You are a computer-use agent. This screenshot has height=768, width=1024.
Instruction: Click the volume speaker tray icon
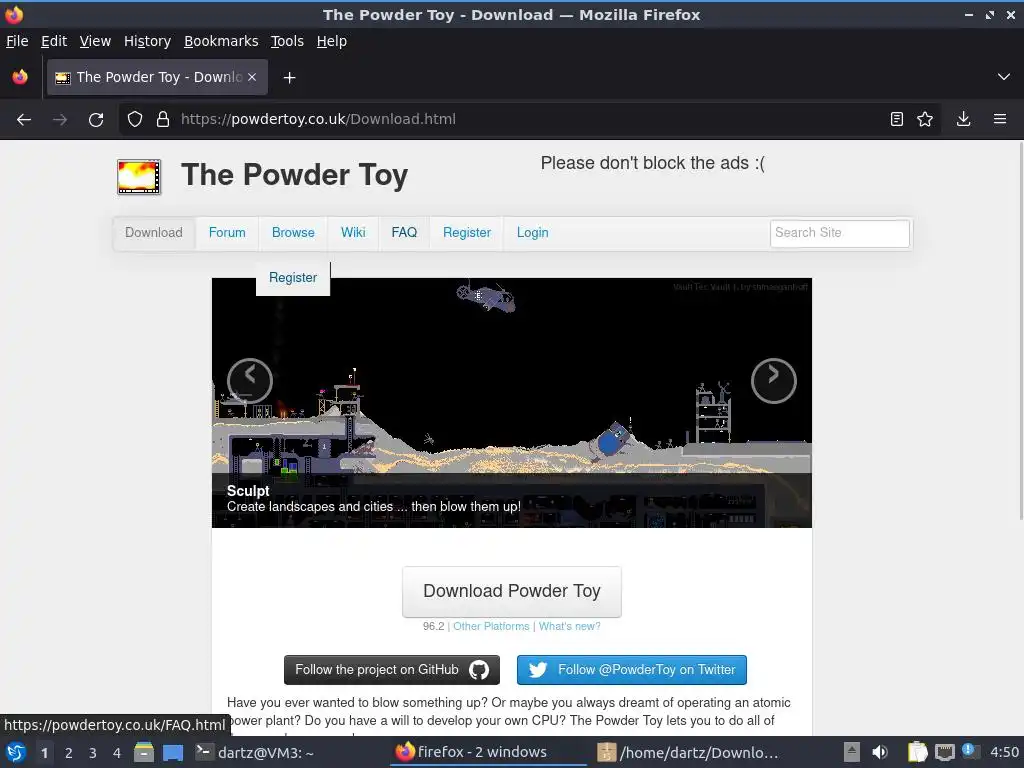click(x=880, y=752)
